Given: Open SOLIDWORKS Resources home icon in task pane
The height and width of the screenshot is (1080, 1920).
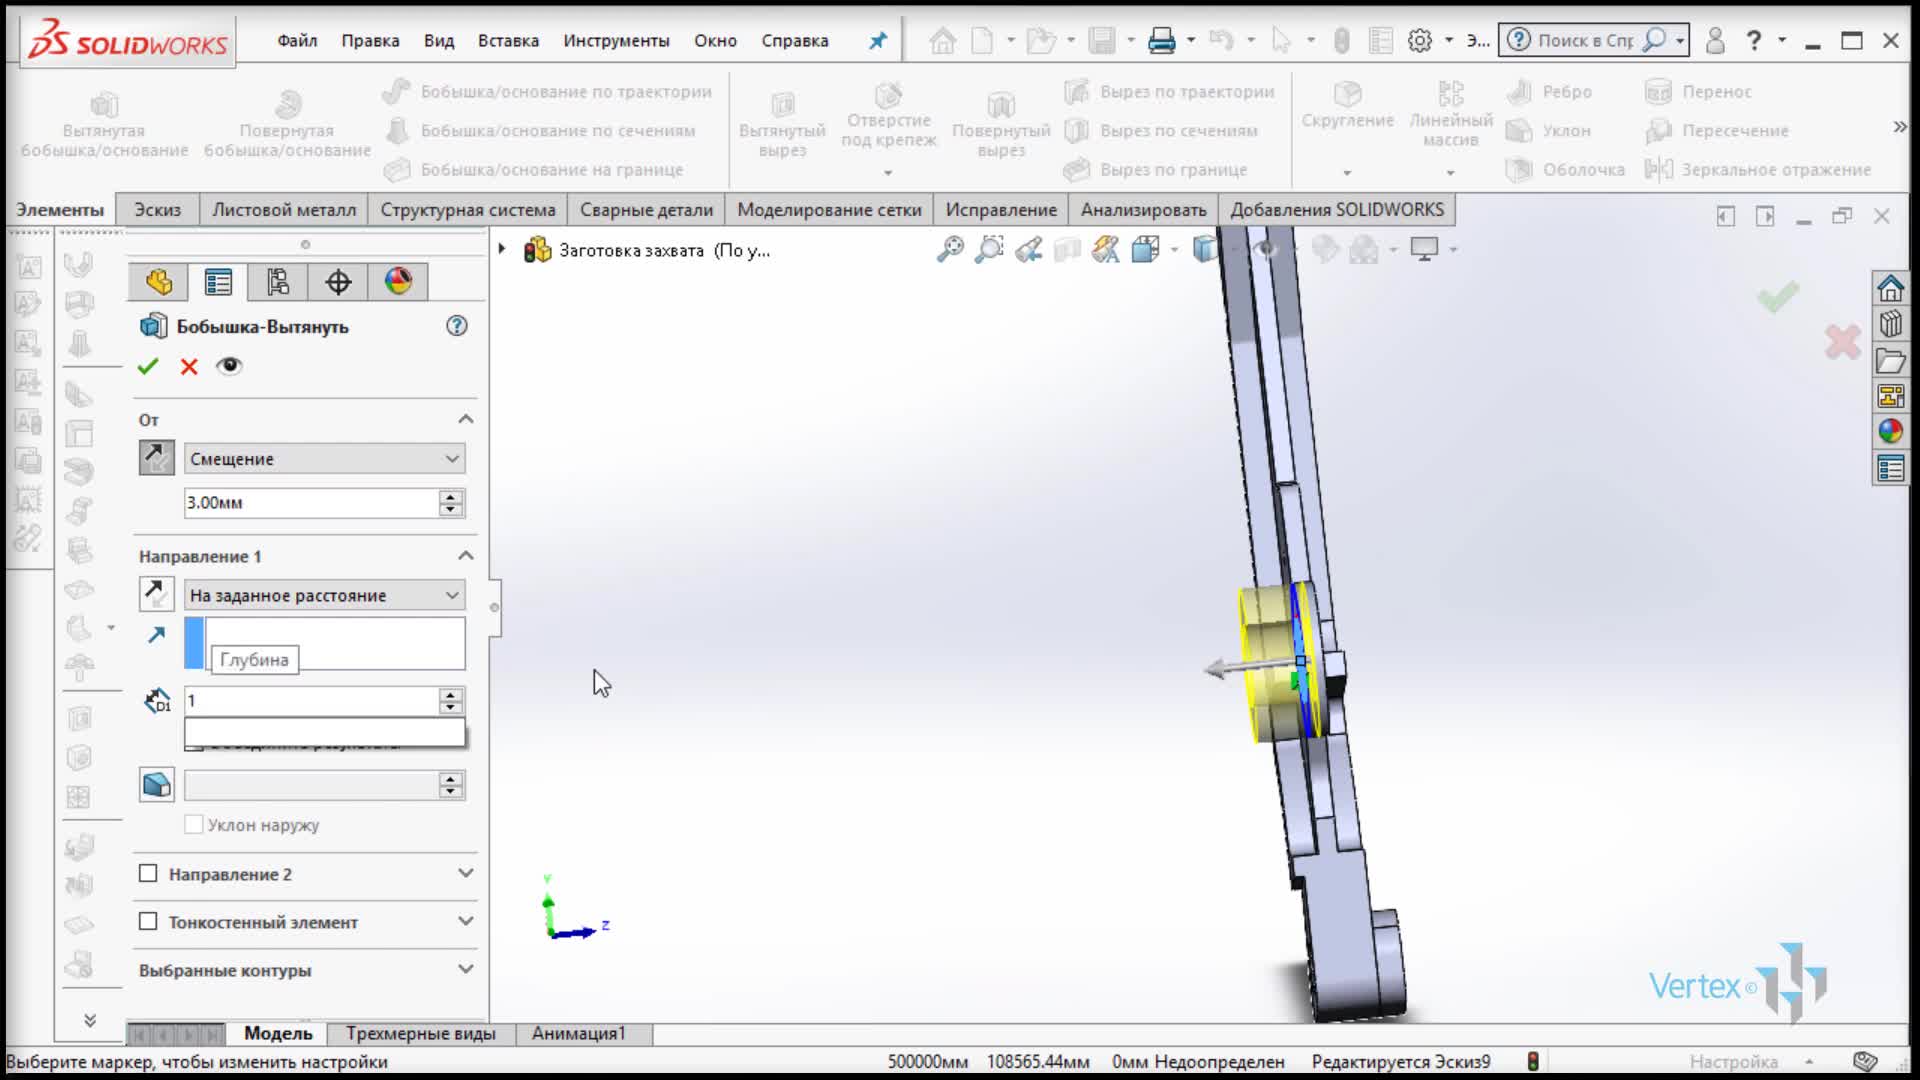Looking at the screenshot, I should (1890, 289).
